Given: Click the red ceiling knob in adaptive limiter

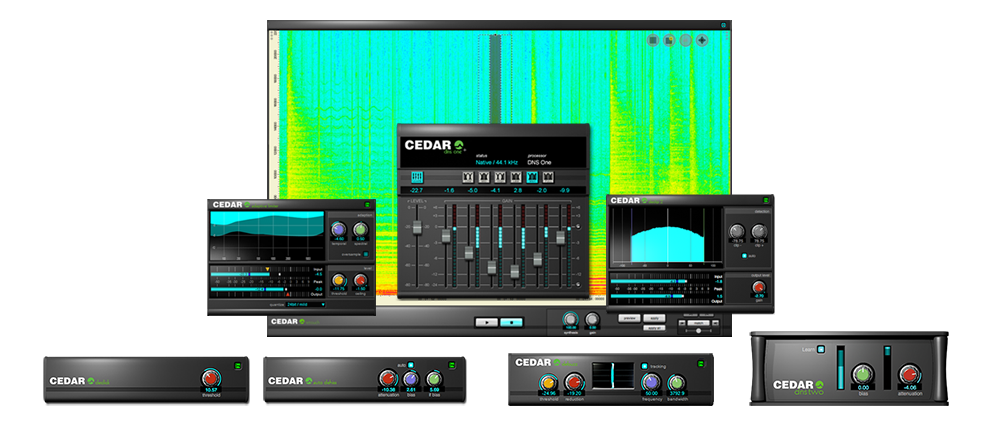Looking at the screenshot, I should [x=360, y=280].
